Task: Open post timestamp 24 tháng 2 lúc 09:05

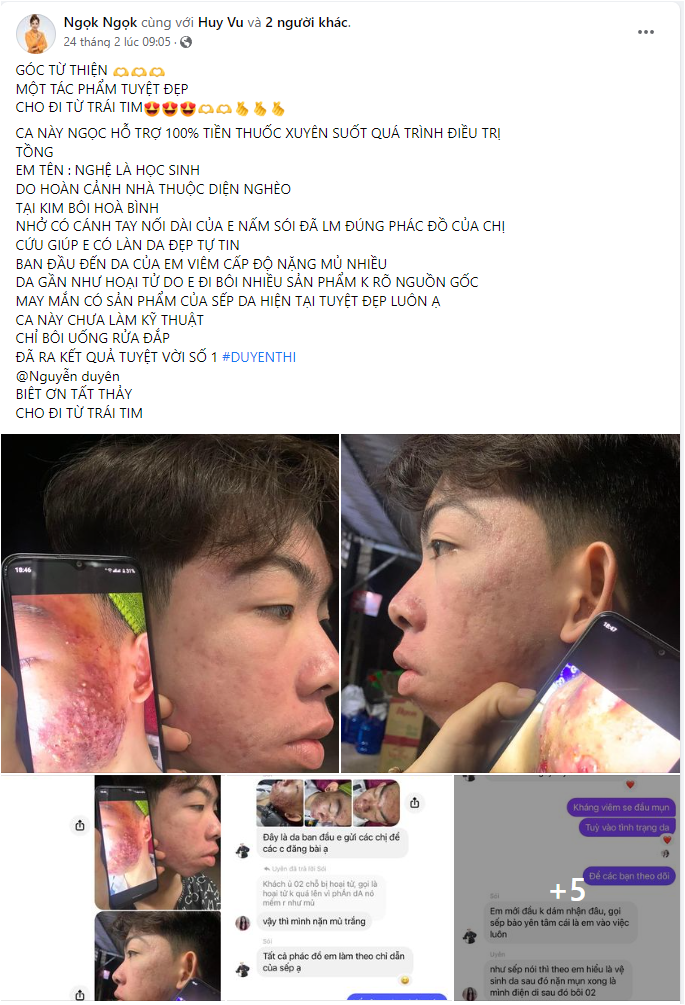Action: 117,42
